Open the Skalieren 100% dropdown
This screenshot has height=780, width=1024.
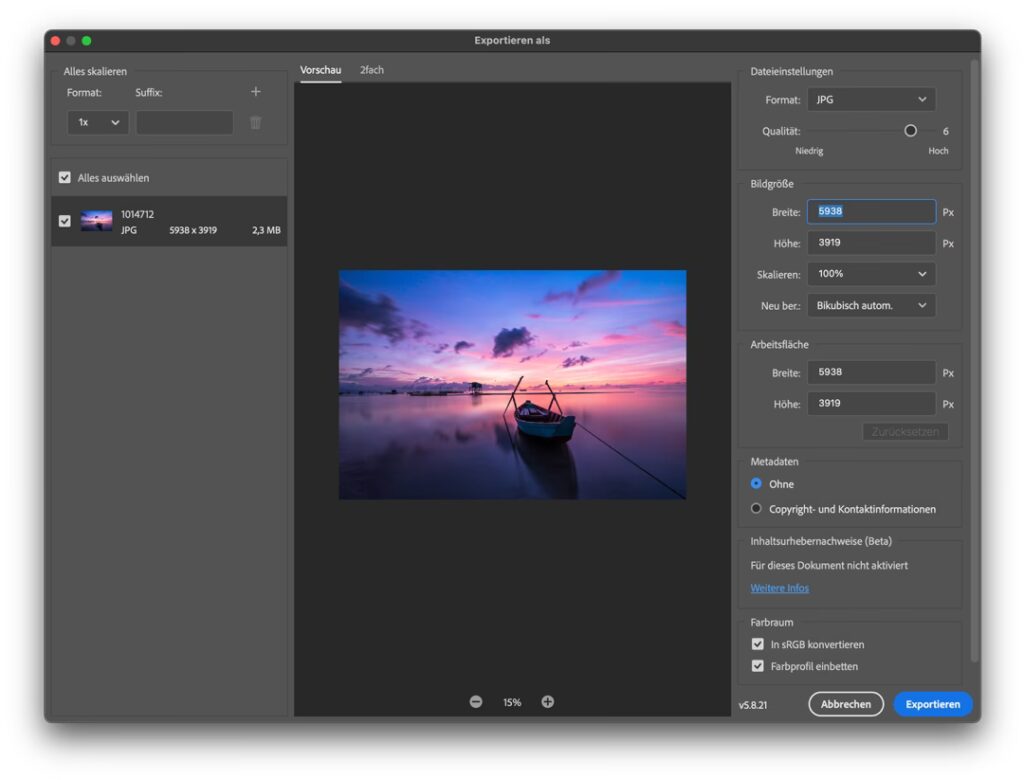click(871, 274)
